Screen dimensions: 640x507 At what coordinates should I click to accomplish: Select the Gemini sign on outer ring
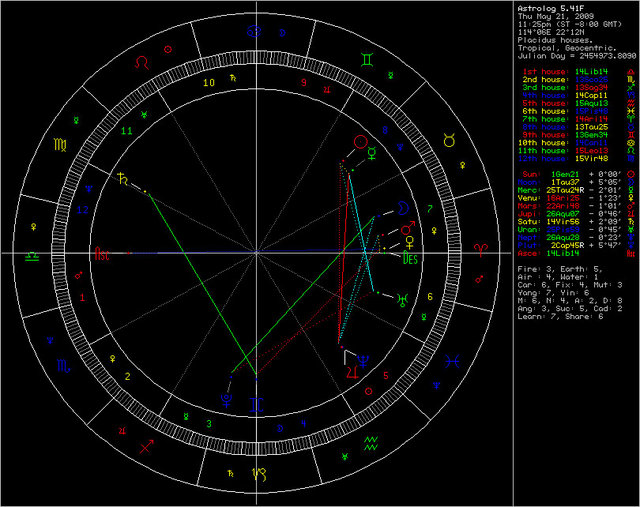(369, 62)
